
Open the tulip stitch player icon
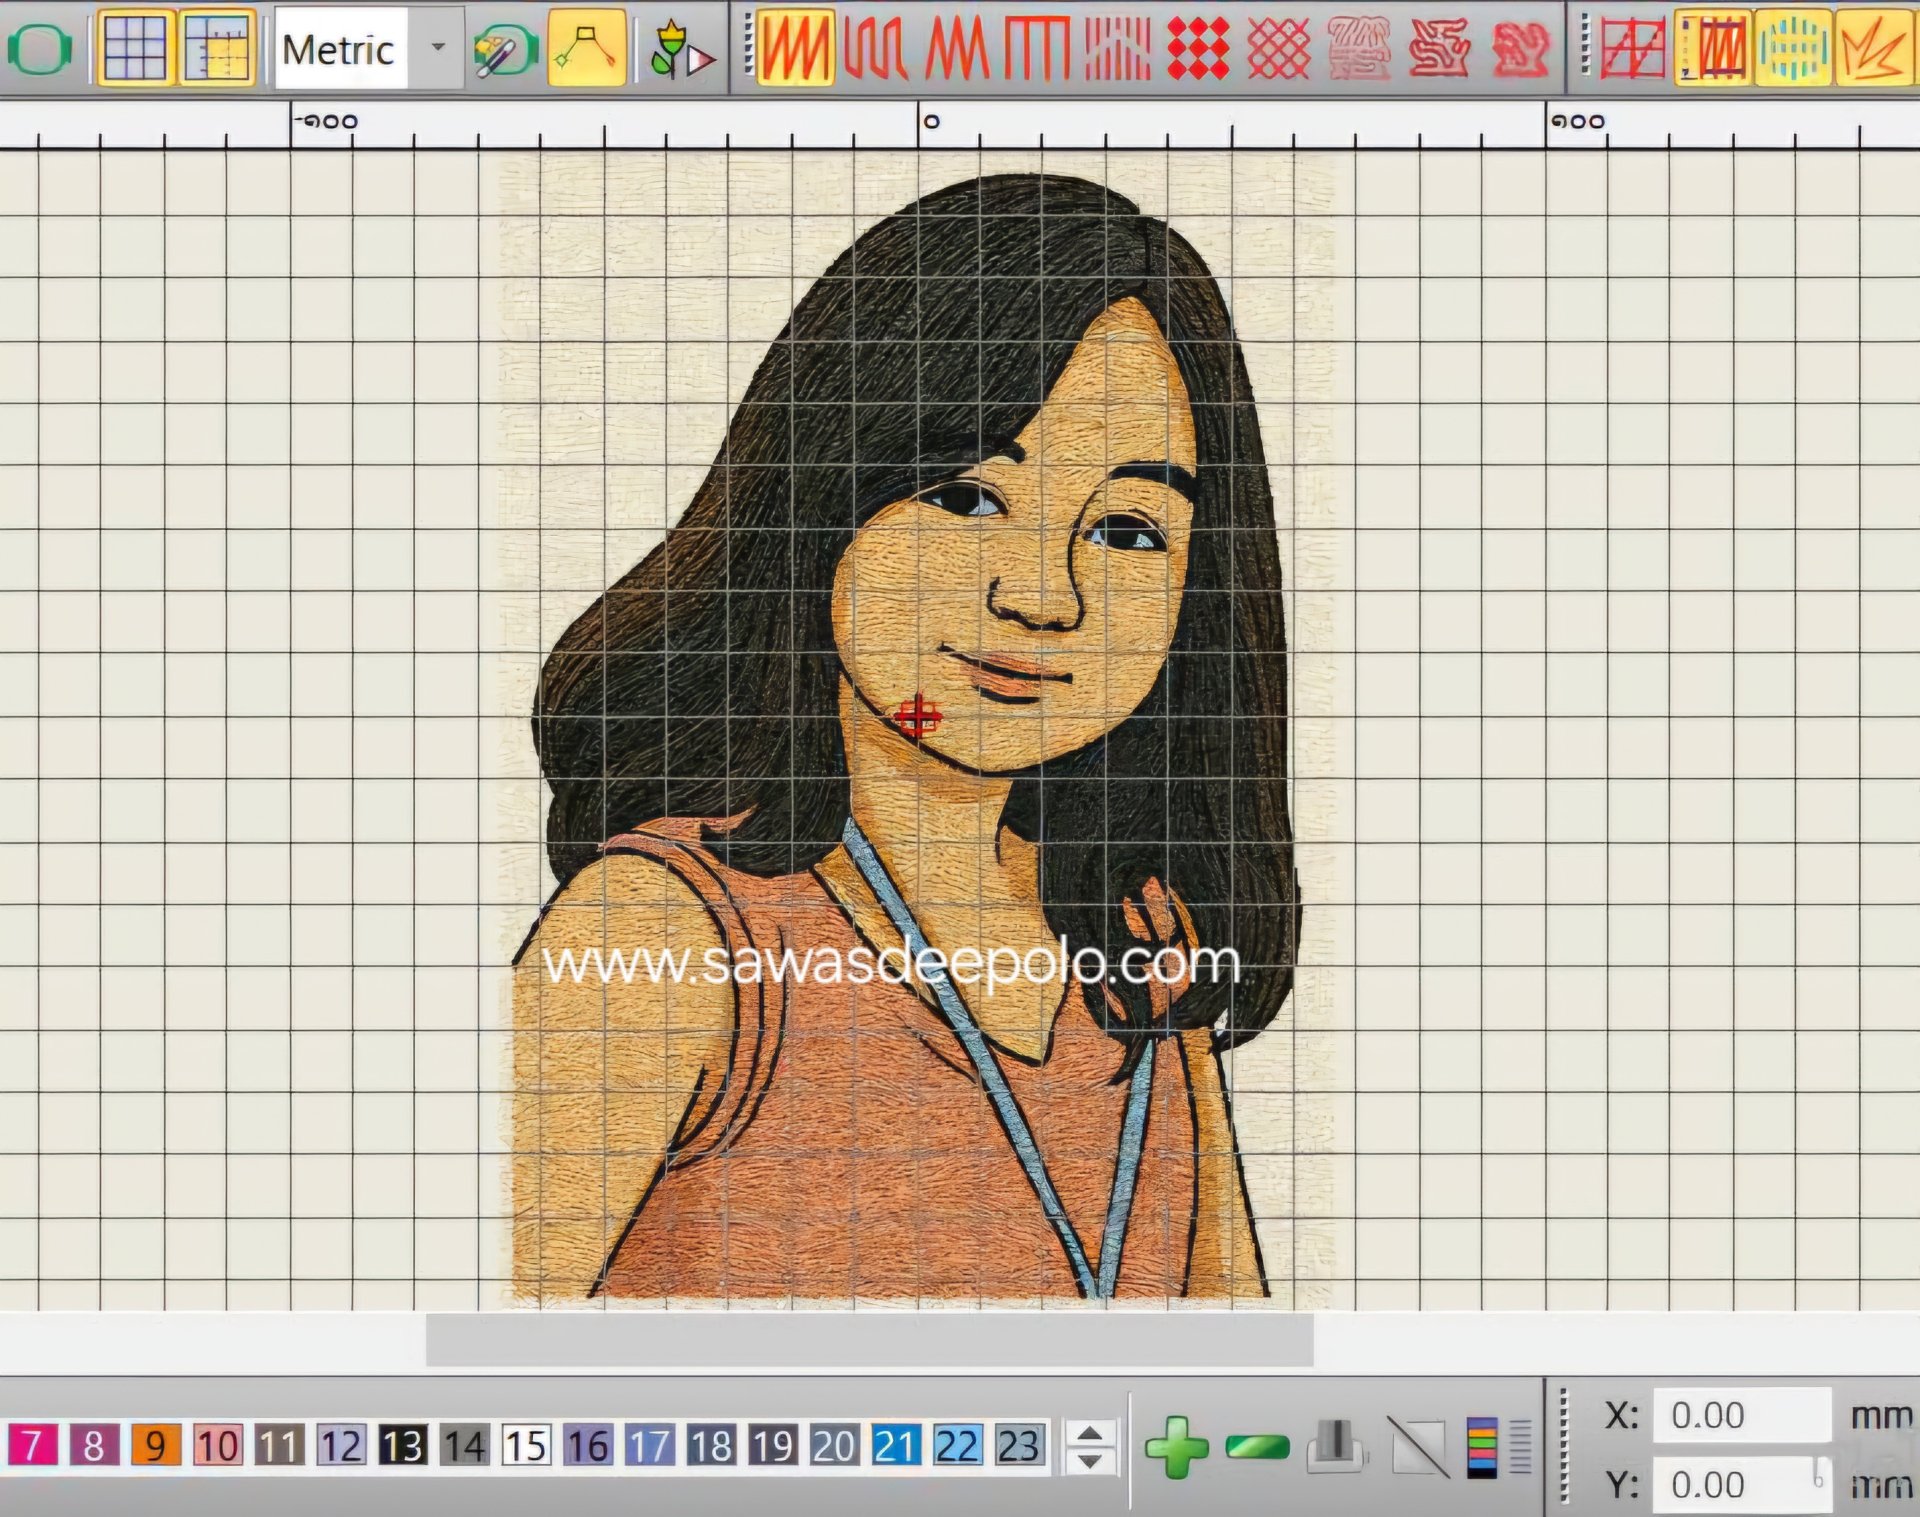pyautogui.click(x=681, y=50)
